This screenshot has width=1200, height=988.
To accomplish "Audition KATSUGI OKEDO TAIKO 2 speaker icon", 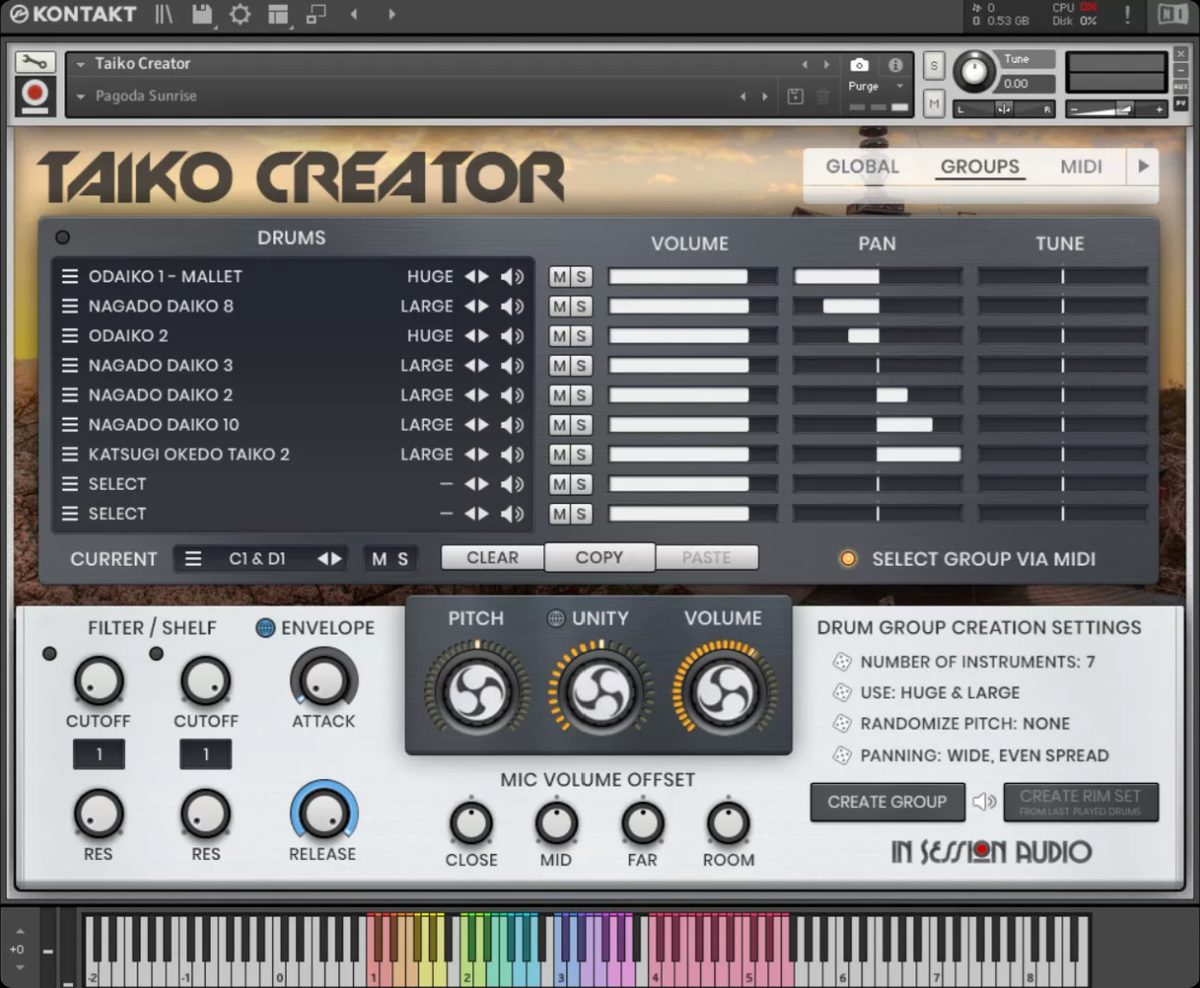I will pos(513,455).
